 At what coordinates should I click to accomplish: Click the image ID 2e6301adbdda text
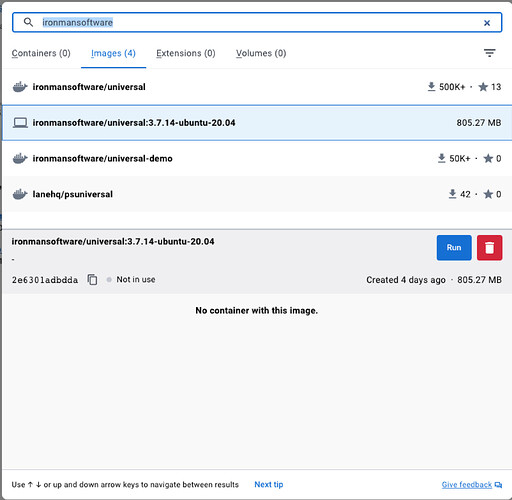point(45,280)
